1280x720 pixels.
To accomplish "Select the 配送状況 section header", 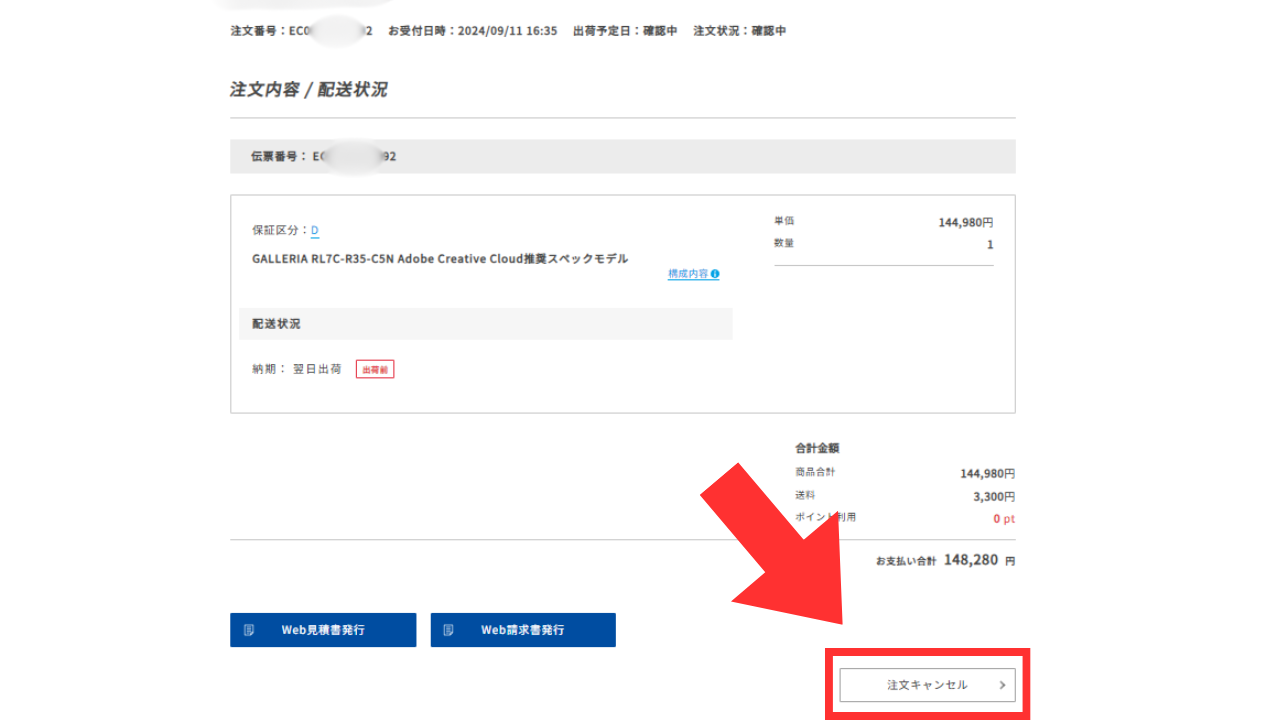I will pos(485,324).
